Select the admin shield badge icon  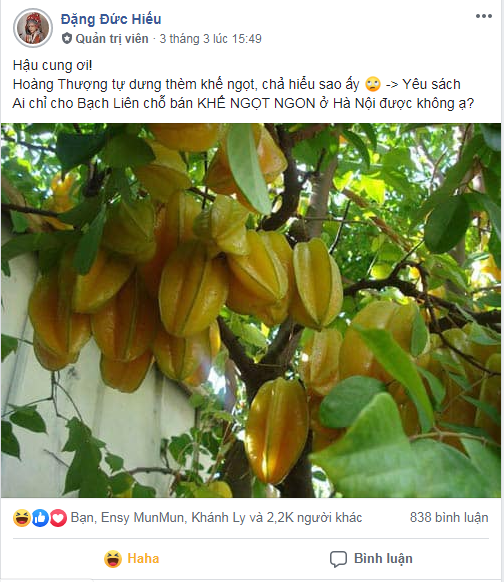67,38
